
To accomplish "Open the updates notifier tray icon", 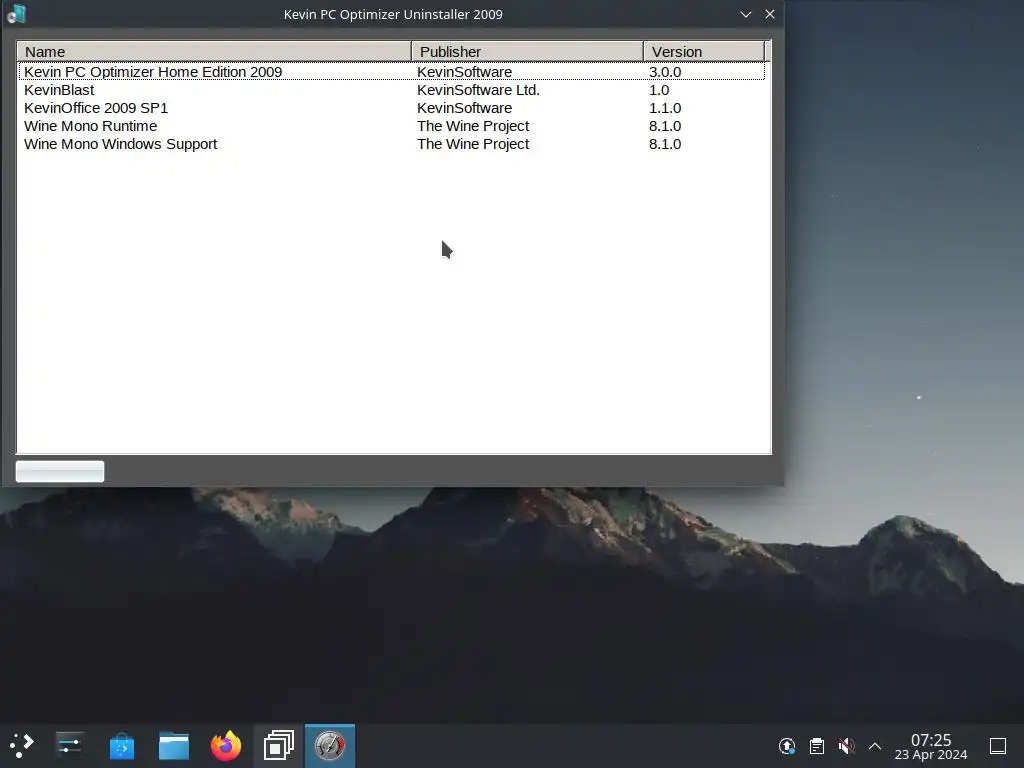I will pos(787,746).
